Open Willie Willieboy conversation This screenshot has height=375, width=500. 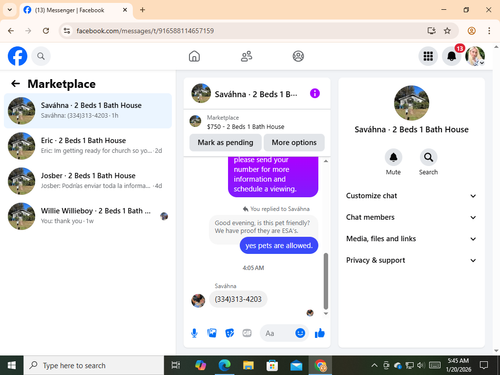tap(88, 216)
